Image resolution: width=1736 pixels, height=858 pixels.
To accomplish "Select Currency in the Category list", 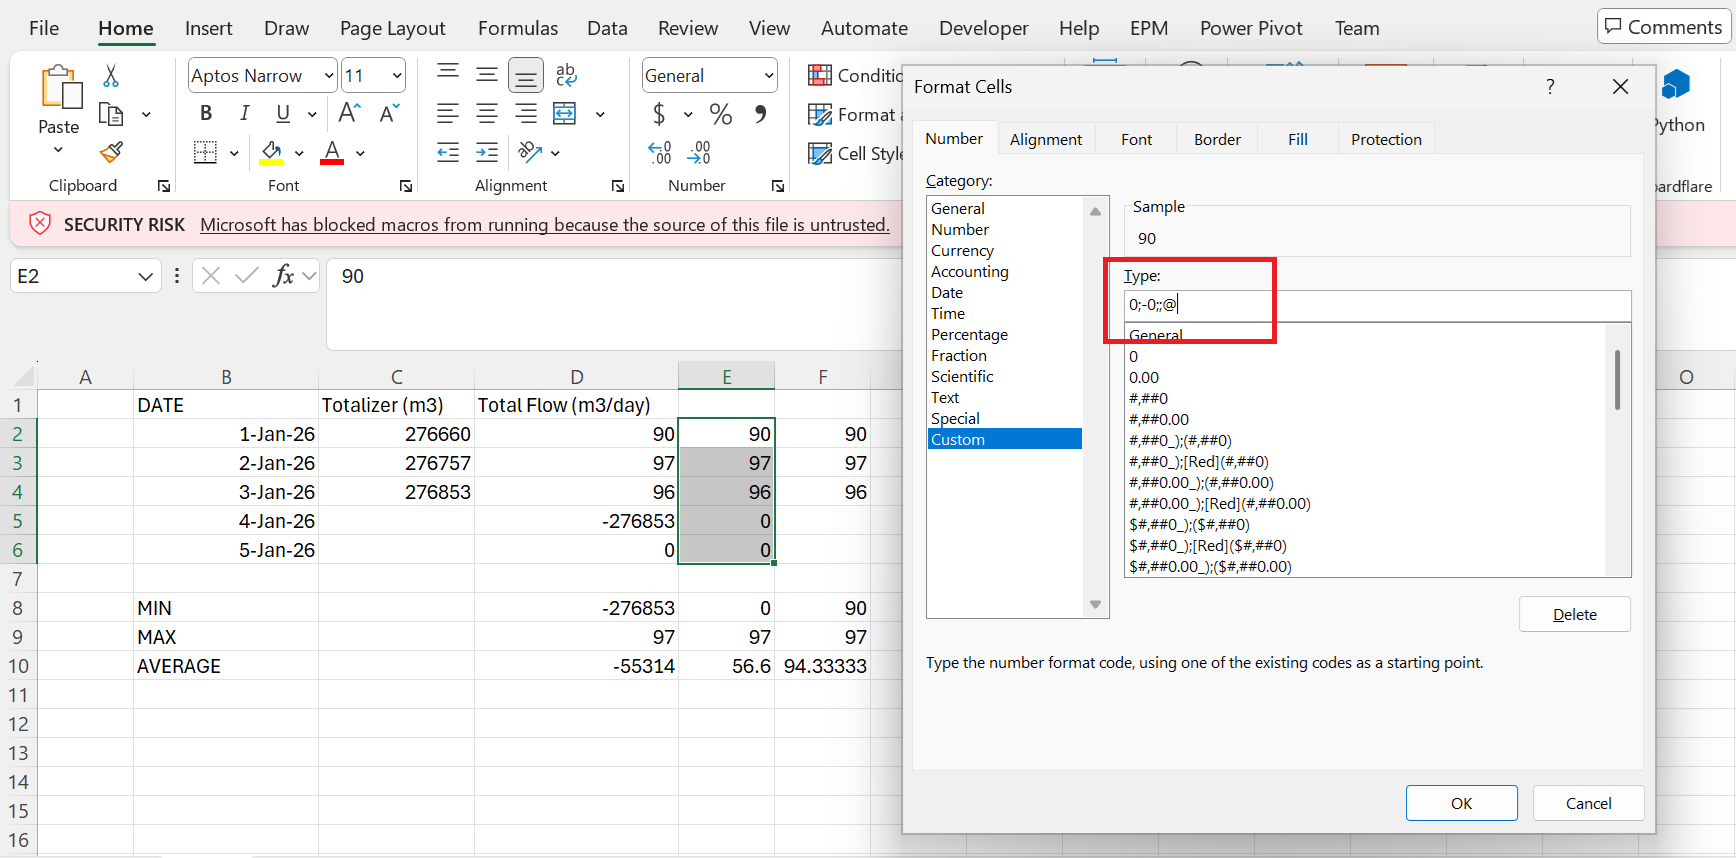I will pos(962,251).
